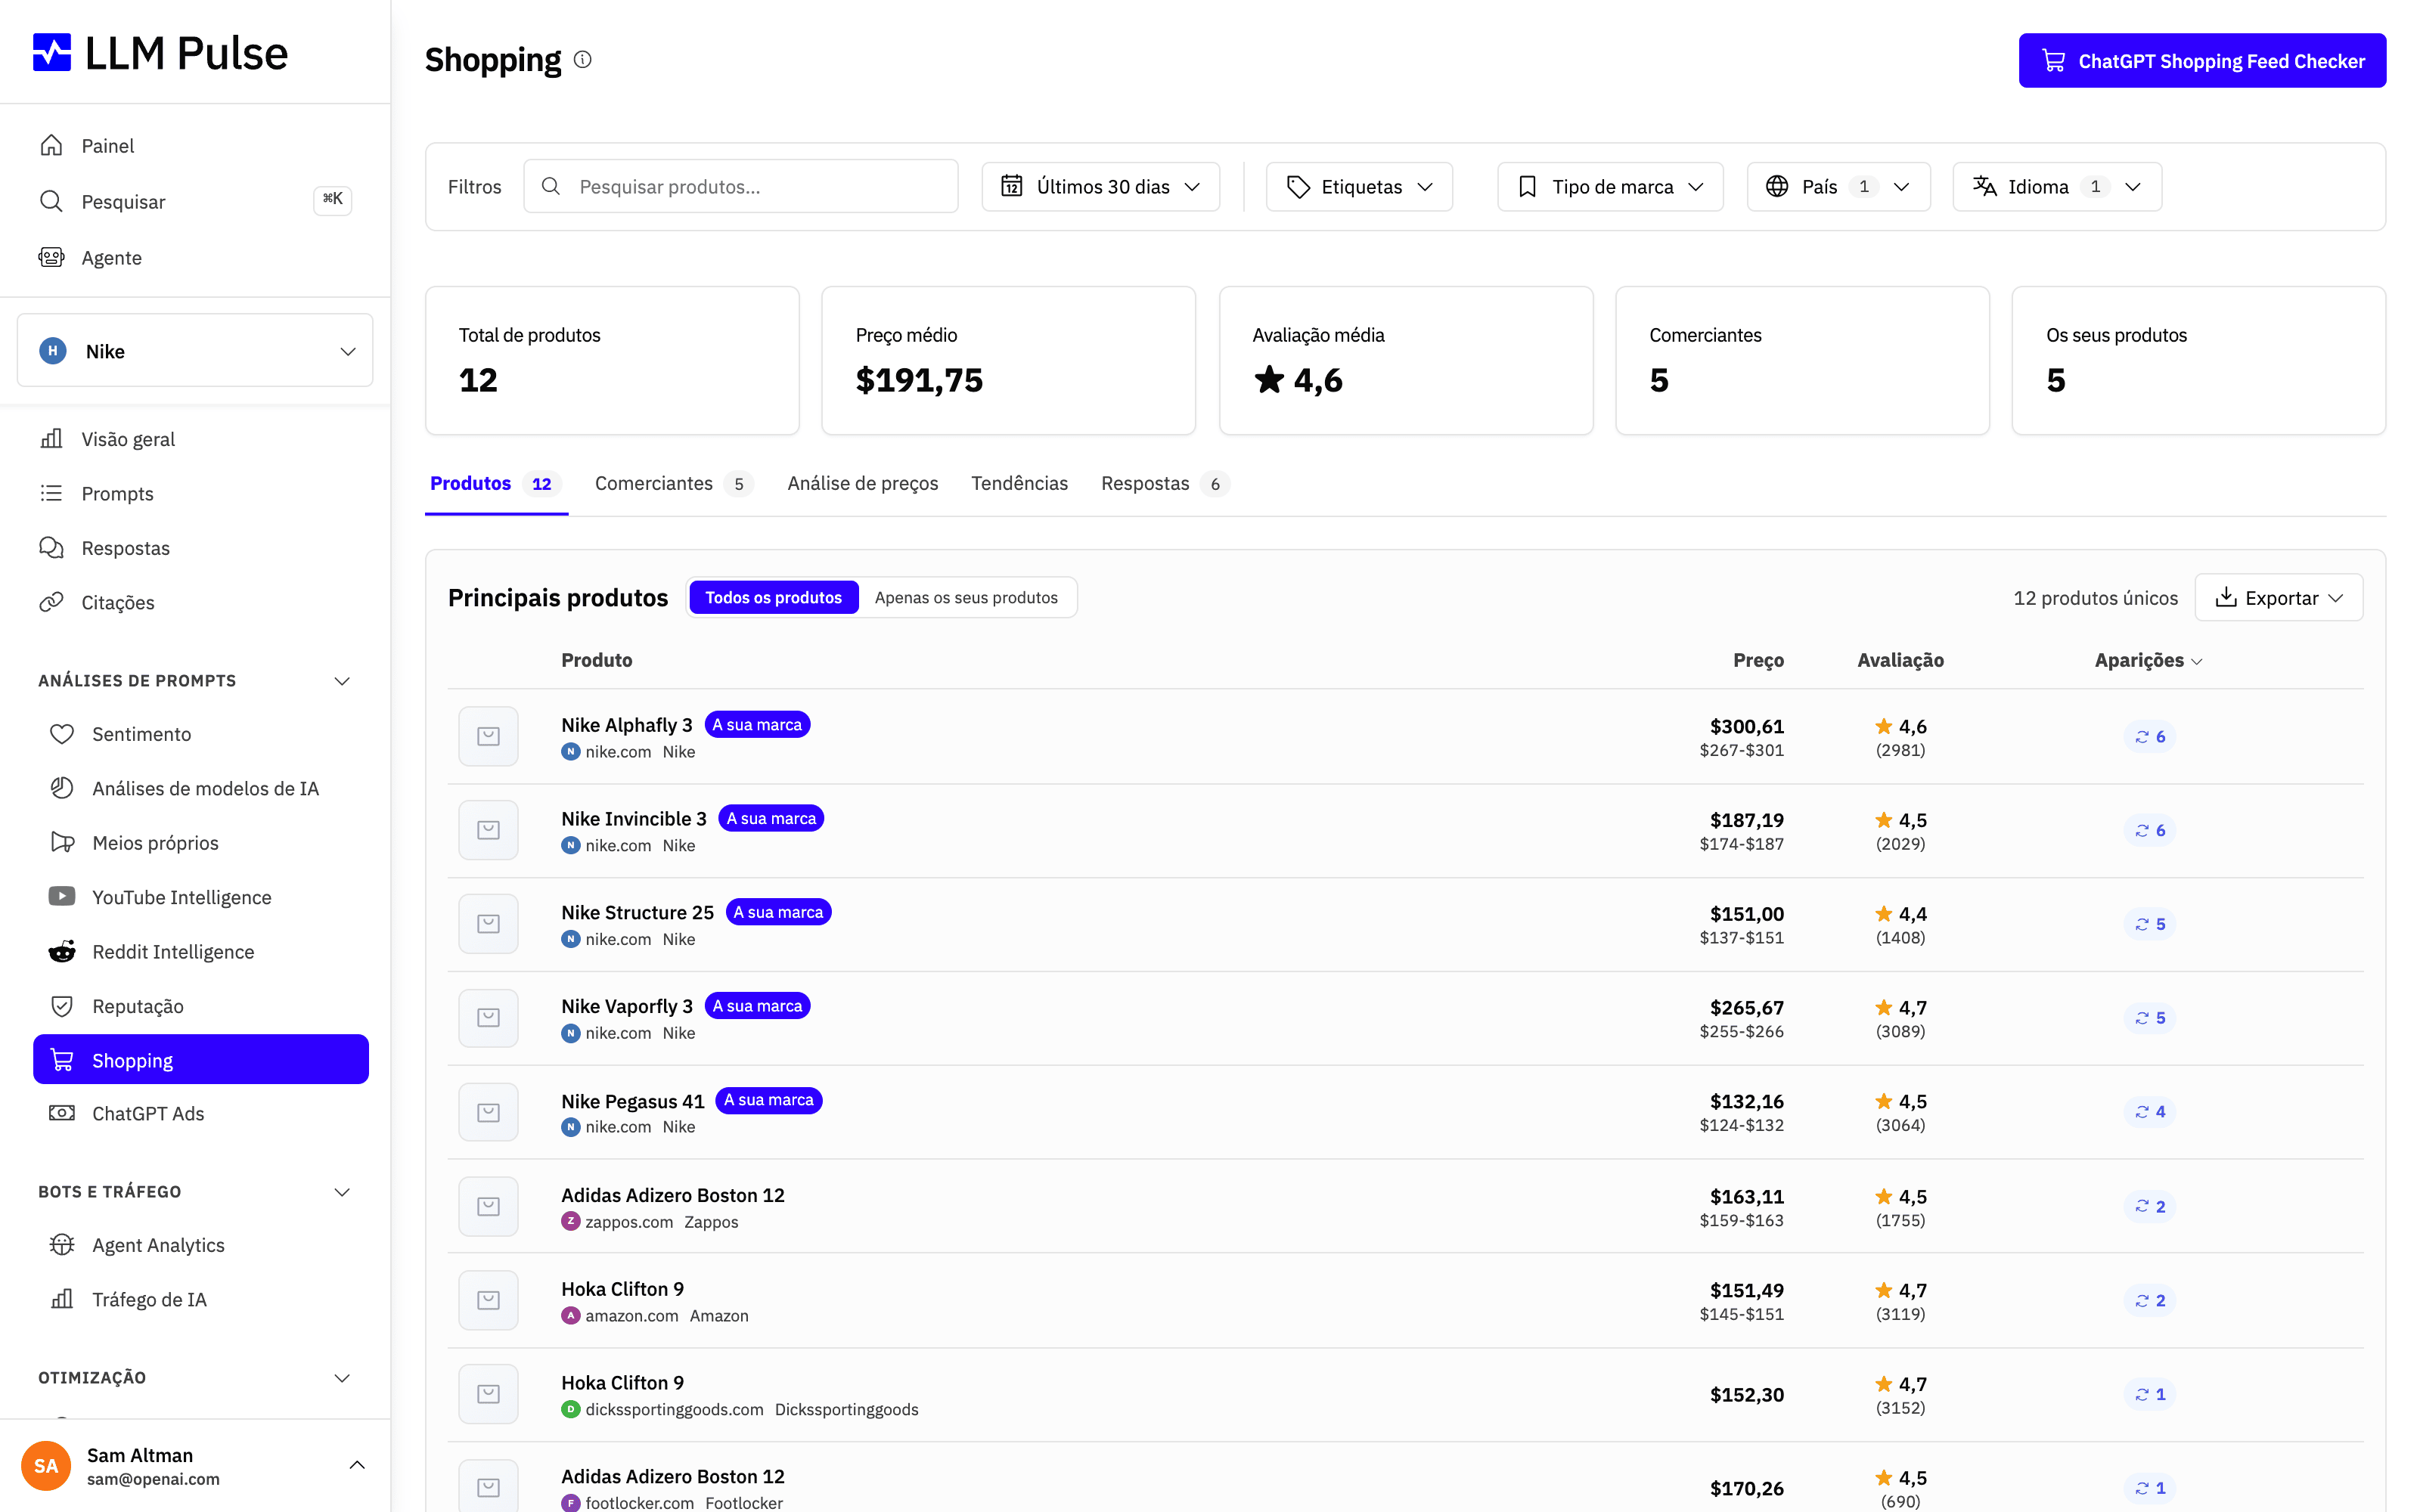Open YouTube Intelligence icon
2420x1512 pixels.
(62, 896)
